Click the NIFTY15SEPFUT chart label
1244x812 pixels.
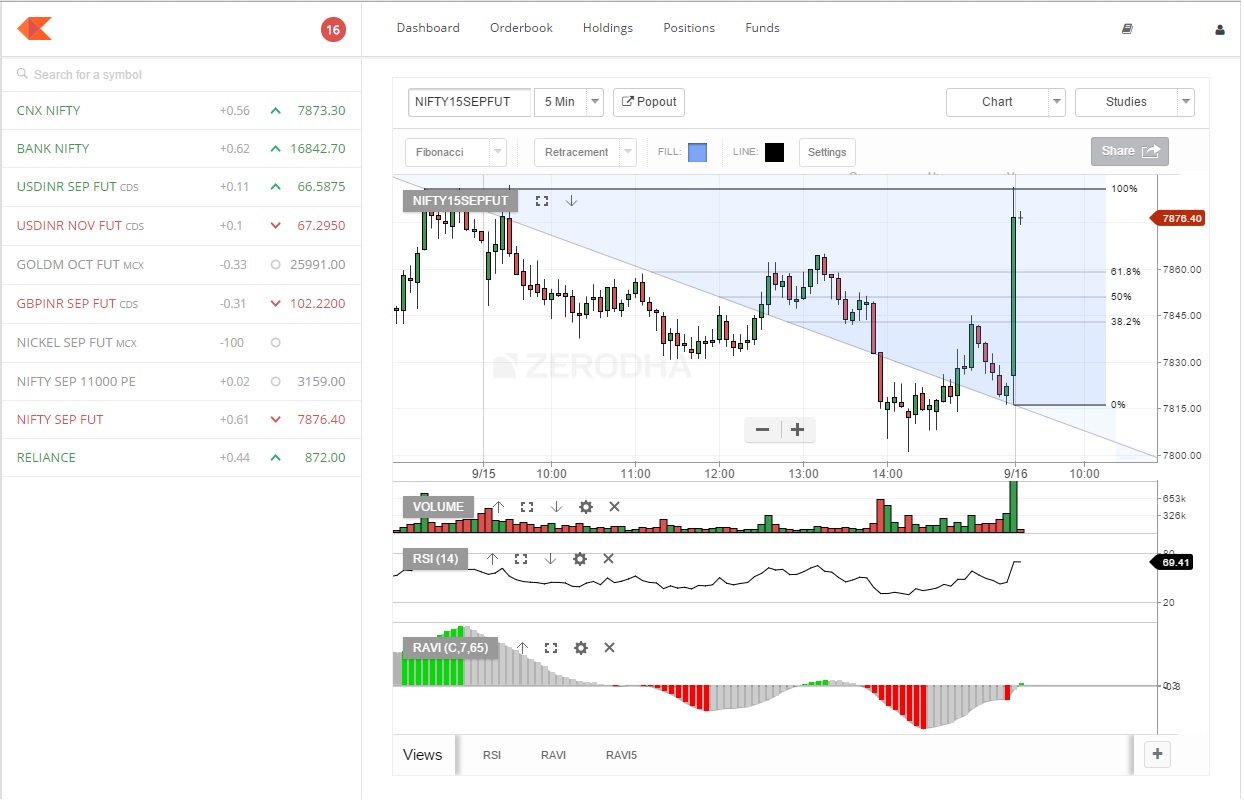460,201
